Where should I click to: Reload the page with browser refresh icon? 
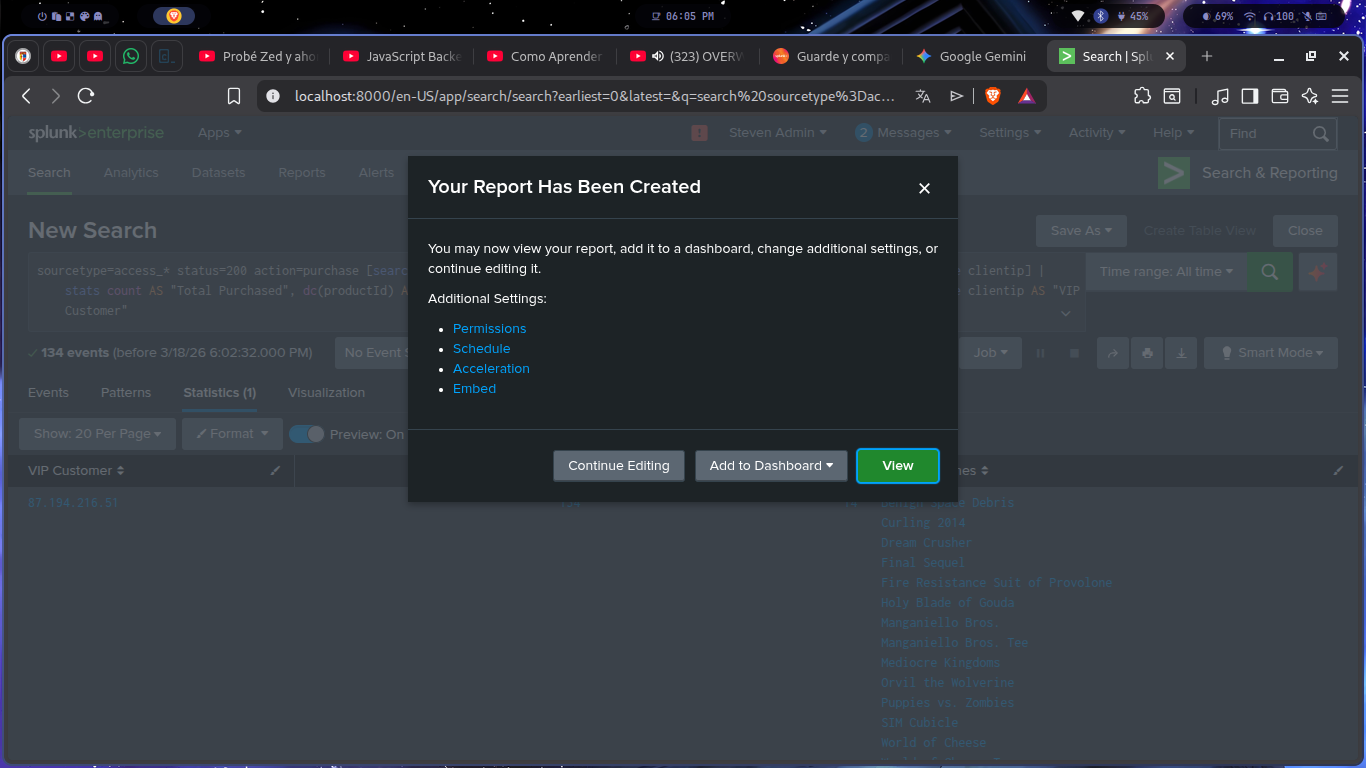point(86,96)
